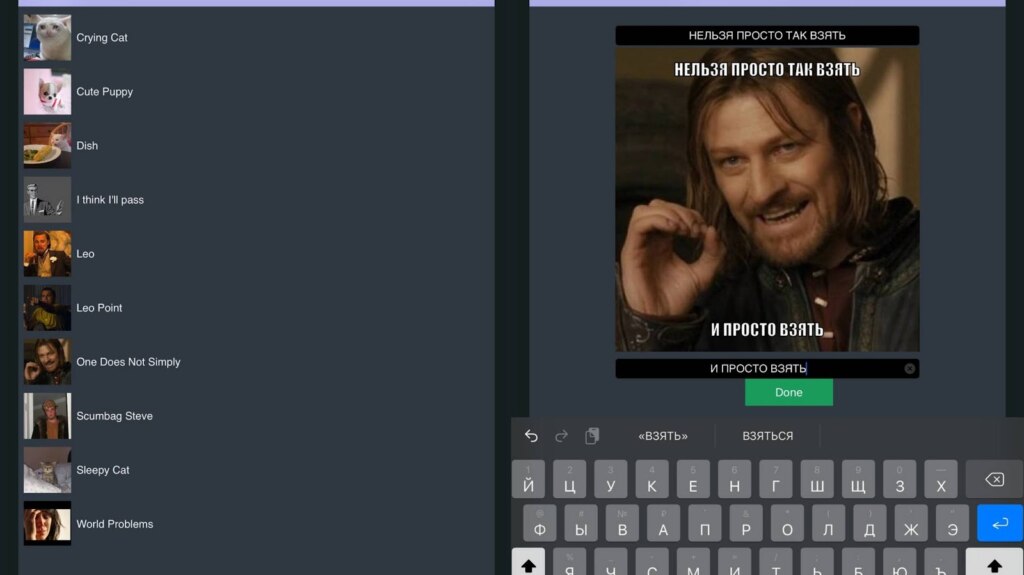Tap the Ы key
The image size is (1024, 575).
pos(581,523)
